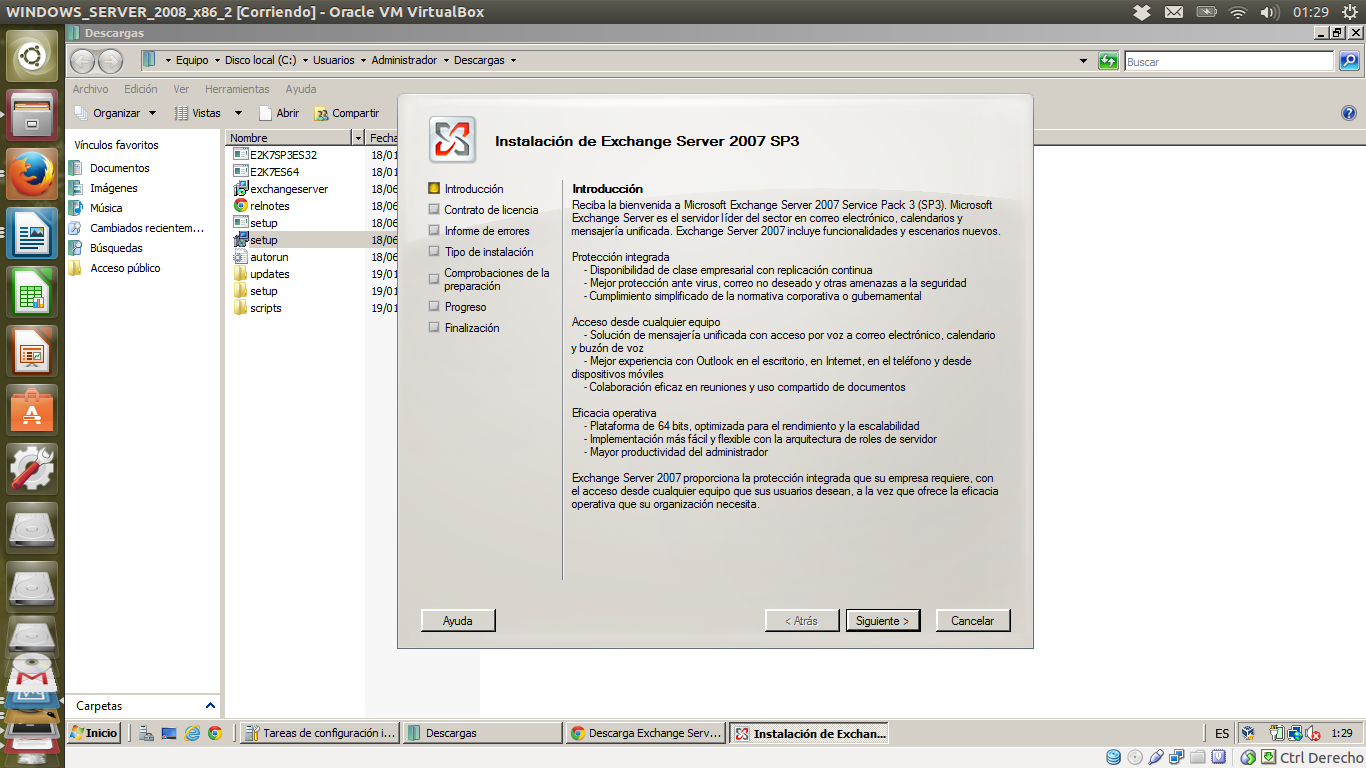Click the Siguiente button
The height and width of the screenshot is (768, 1366).
[x=883, y=621]
